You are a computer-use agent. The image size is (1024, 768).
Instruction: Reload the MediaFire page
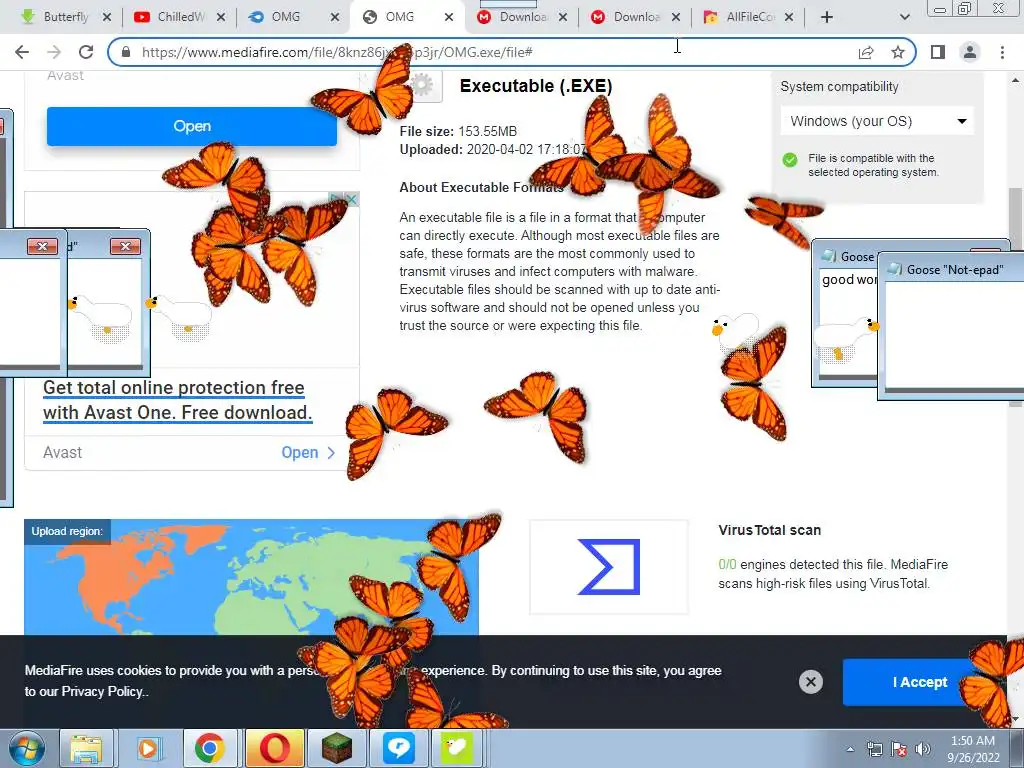86,52
